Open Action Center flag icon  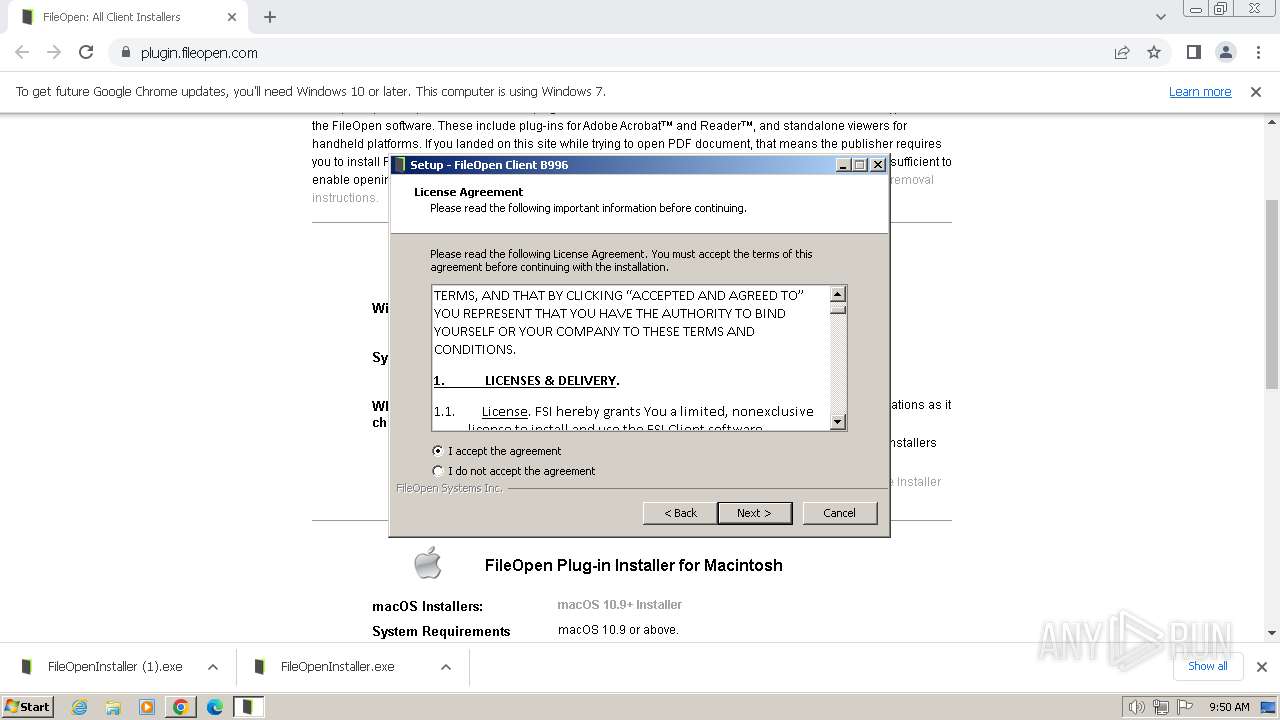(1186, 707)
